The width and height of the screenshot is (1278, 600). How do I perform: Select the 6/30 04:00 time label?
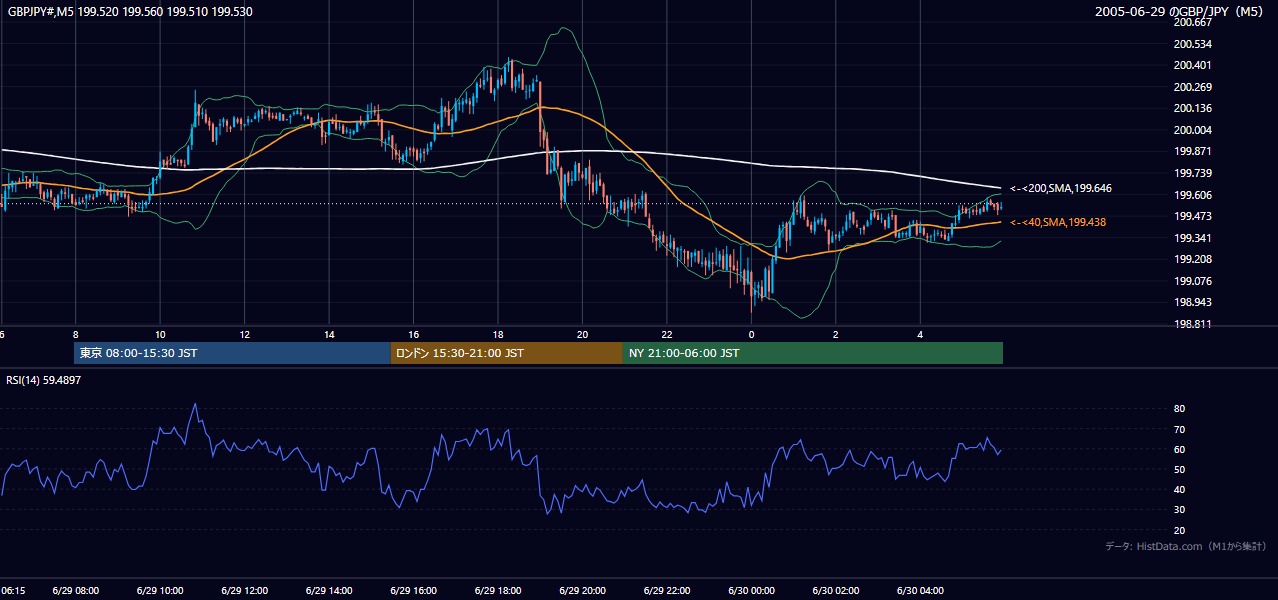pos(921,591)
